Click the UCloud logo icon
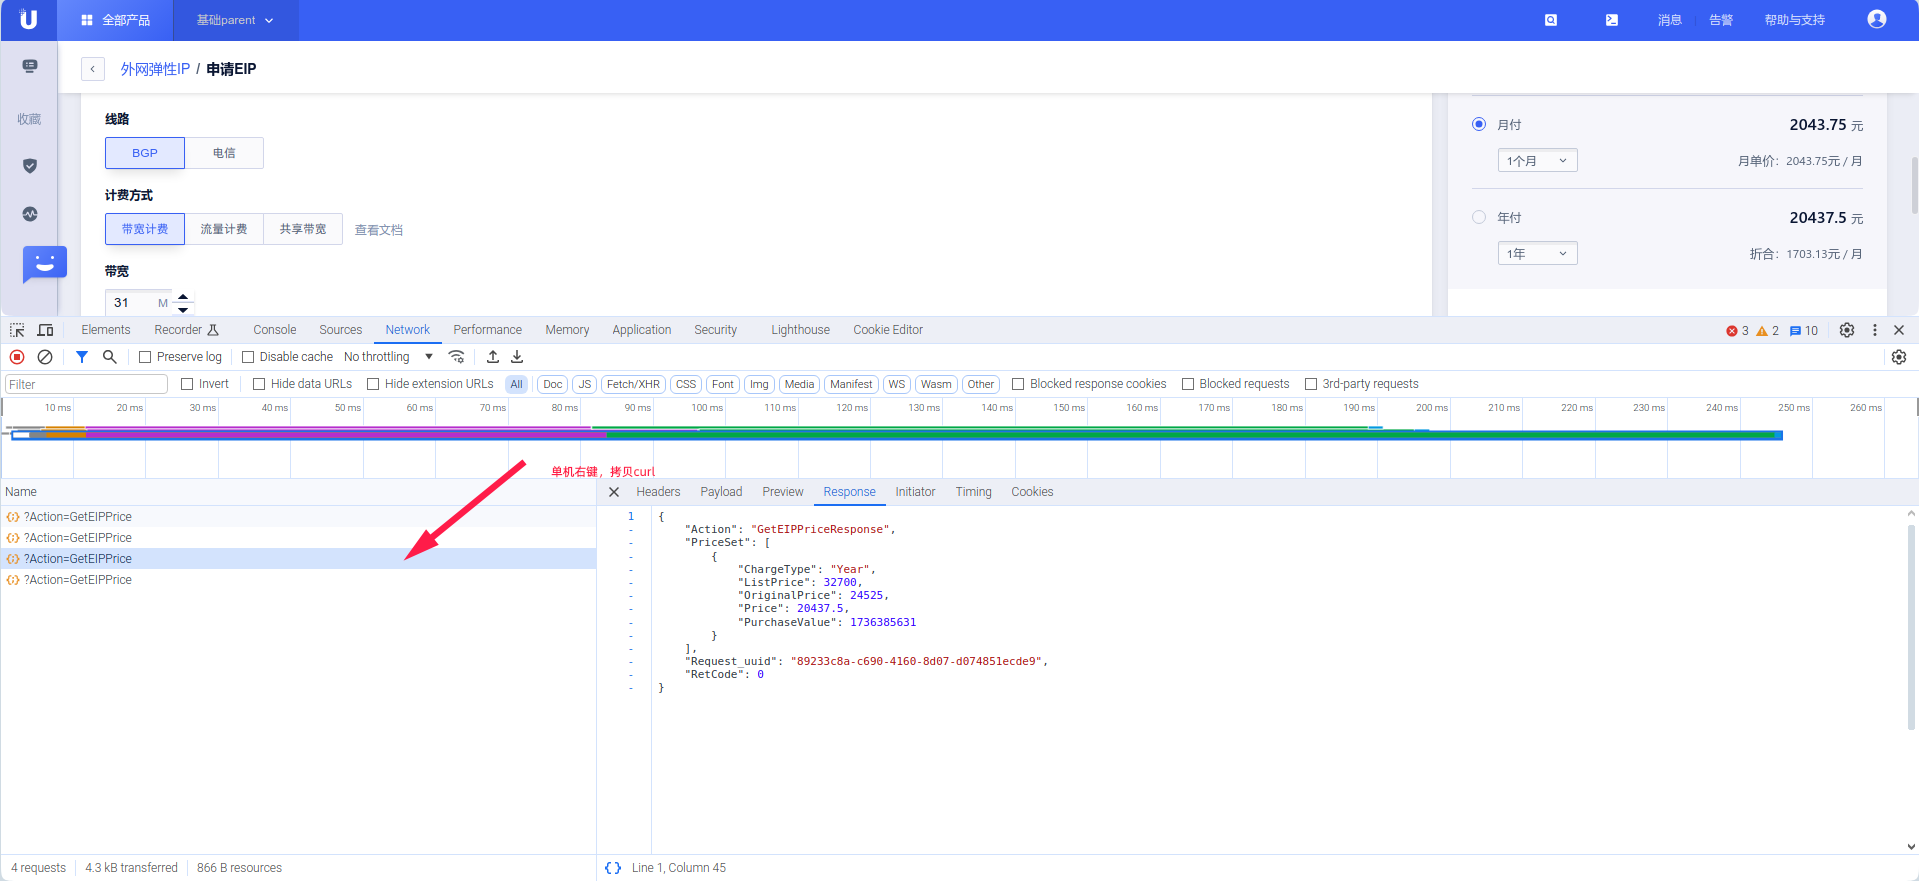 click(28, 19)
